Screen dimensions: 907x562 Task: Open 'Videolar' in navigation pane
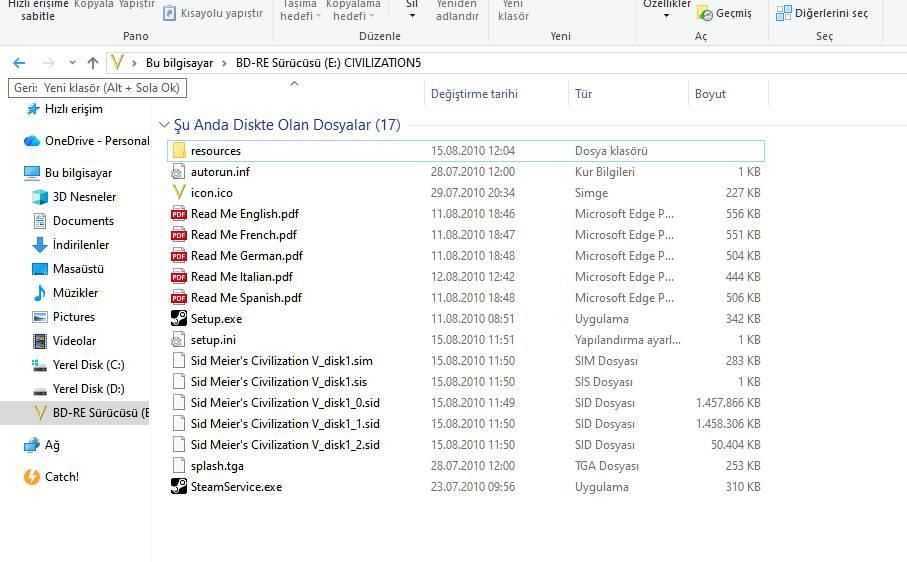click(64, 341)
